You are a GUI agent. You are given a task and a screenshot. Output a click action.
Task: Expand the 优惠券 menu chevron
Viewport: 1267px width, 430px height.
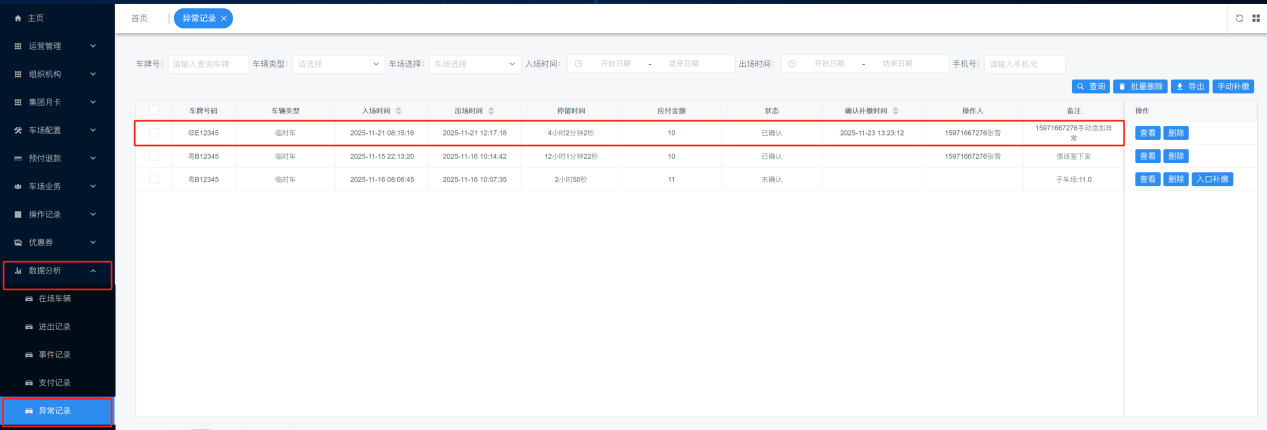[x=93, y=242]
